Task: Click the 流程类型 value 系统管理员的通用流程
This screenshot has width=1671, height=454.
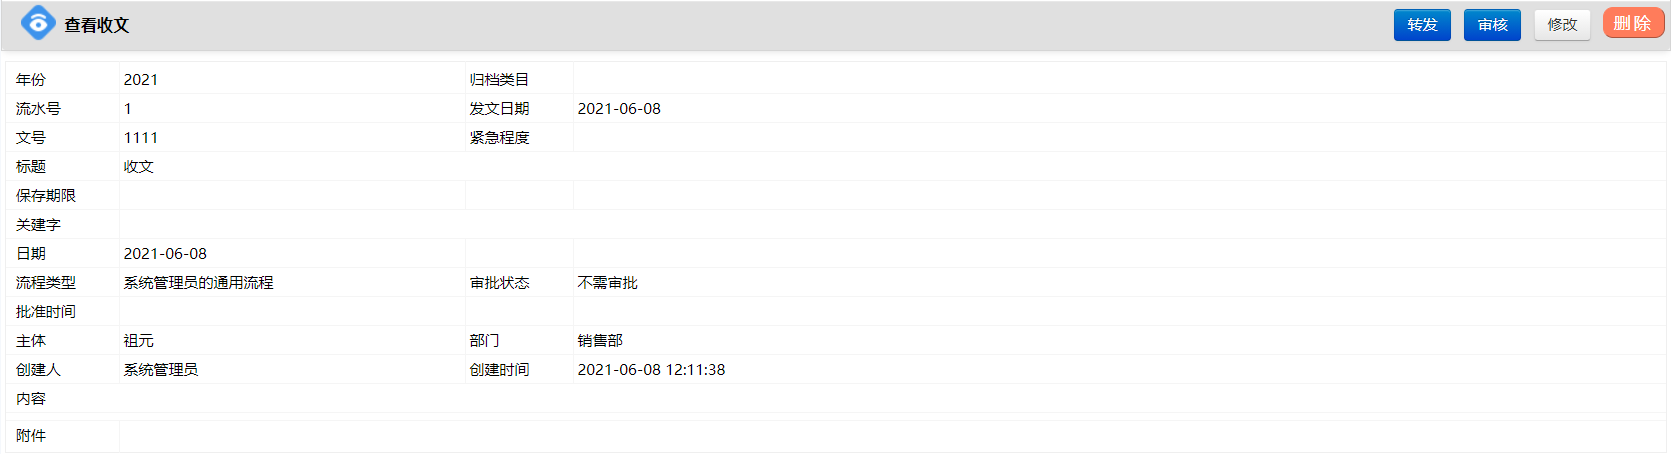Action: click(198, 282)
